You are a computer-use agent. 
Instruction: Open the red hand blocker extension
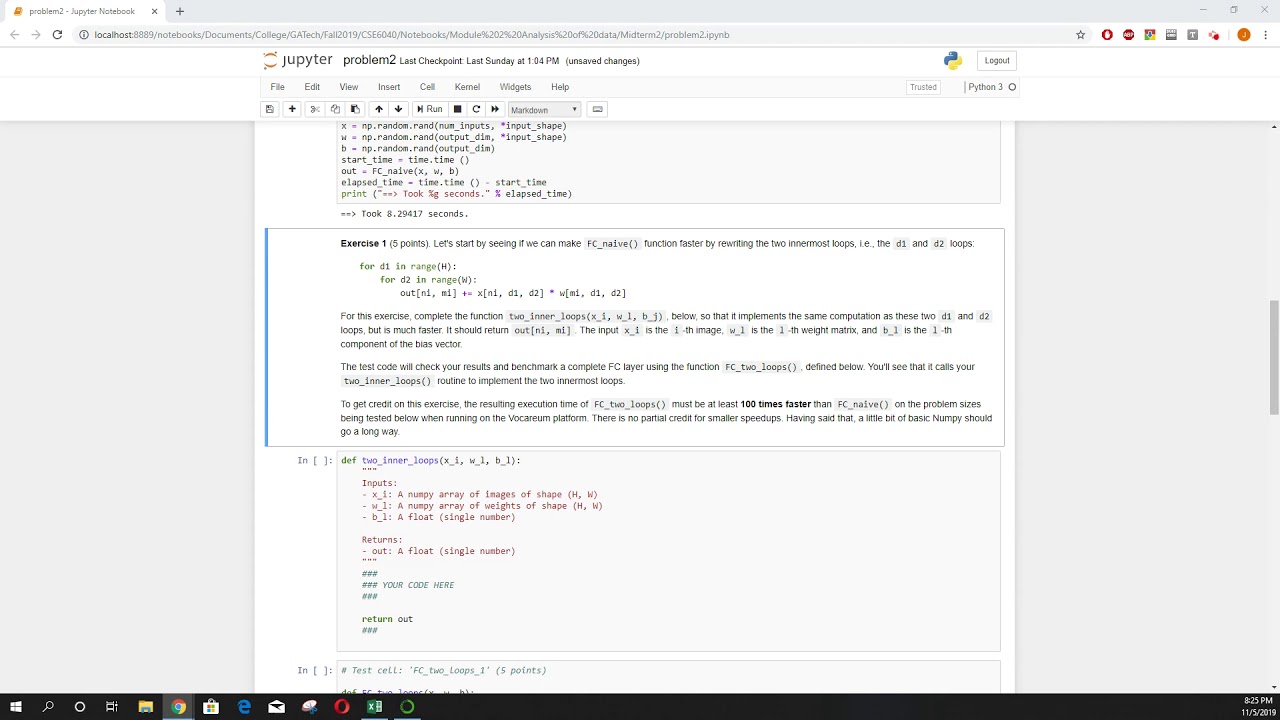pos(1107,34)
